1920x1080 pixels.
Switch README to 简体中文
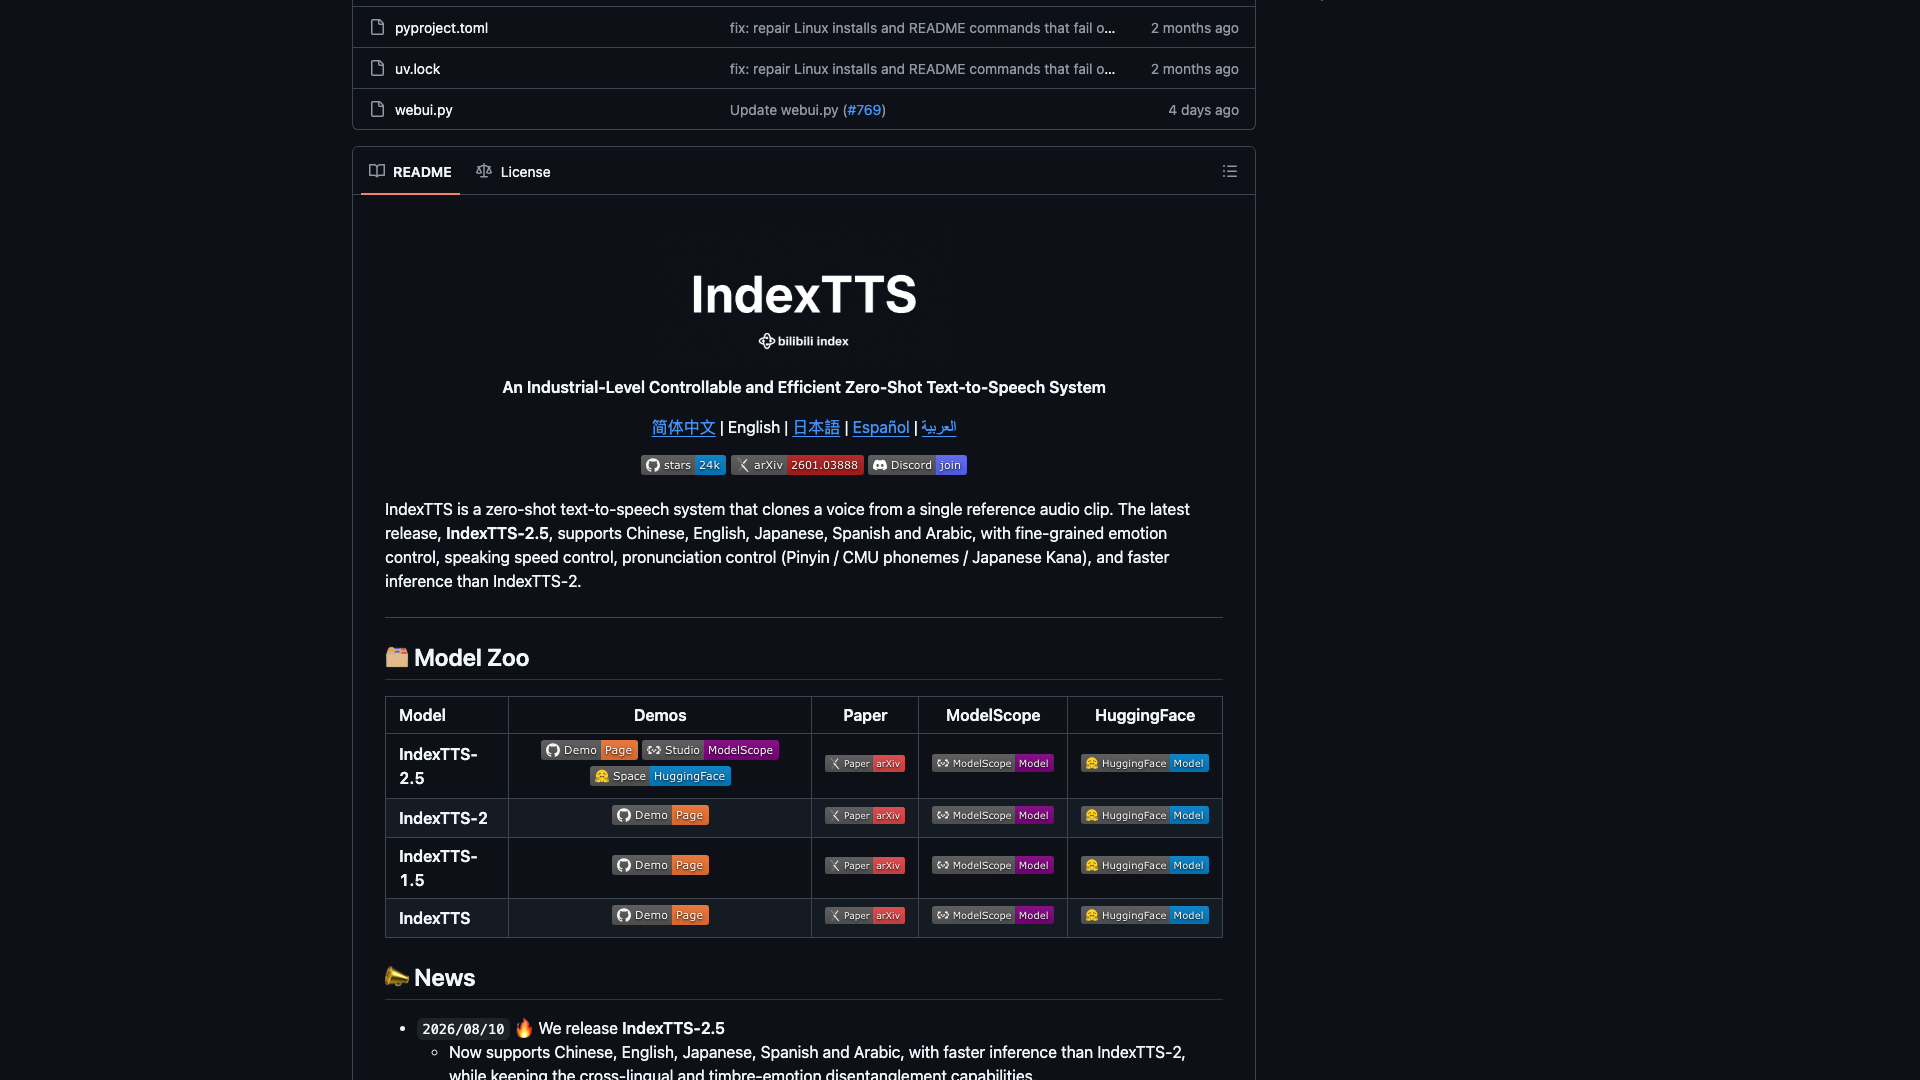coord(683,427)
